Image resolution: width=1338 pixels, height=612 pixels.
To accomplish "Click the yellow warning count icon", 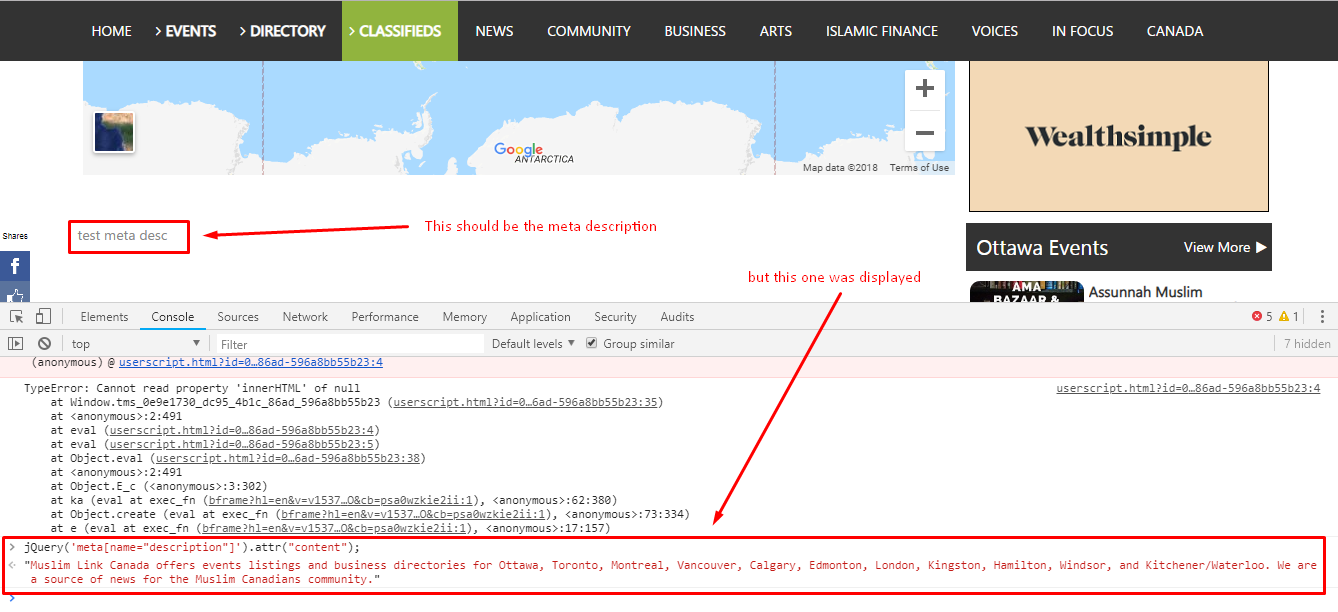I will click(x=1284, y=317).
